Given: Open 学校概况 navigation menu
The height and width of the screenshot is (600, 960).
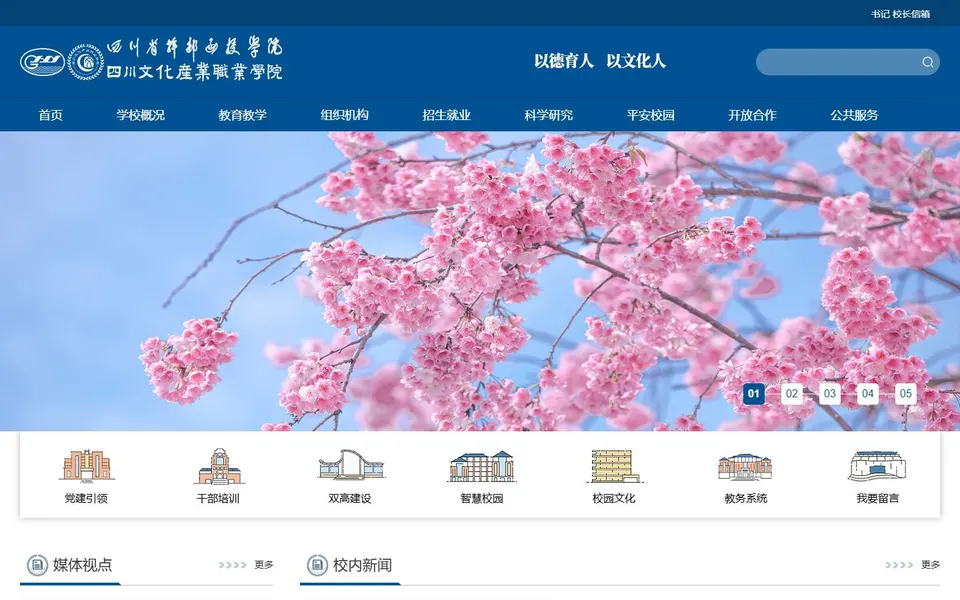Looking at the screenshot, I should click(x=140, y=115).
